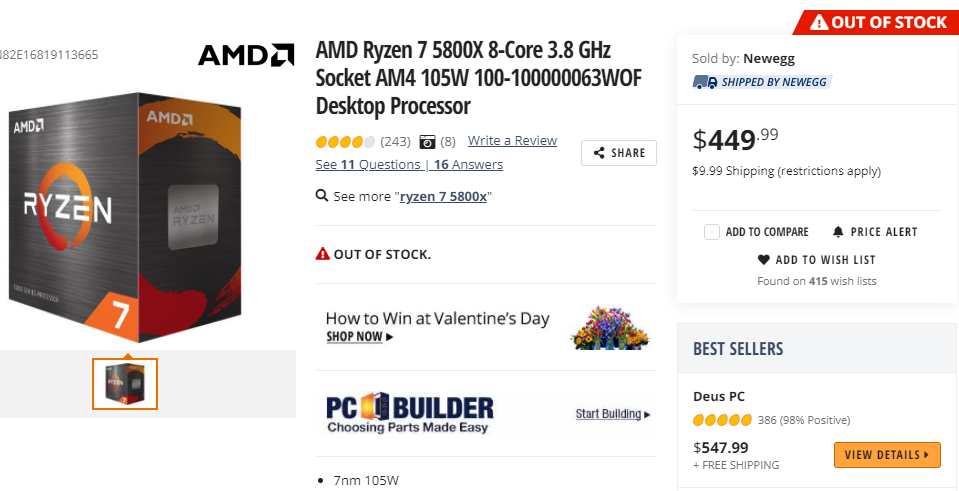Viewport: 959px width, 491px height.
Task: Click the camera photo reviews icon
Action: pyautogui.click(x=427, y=141)
